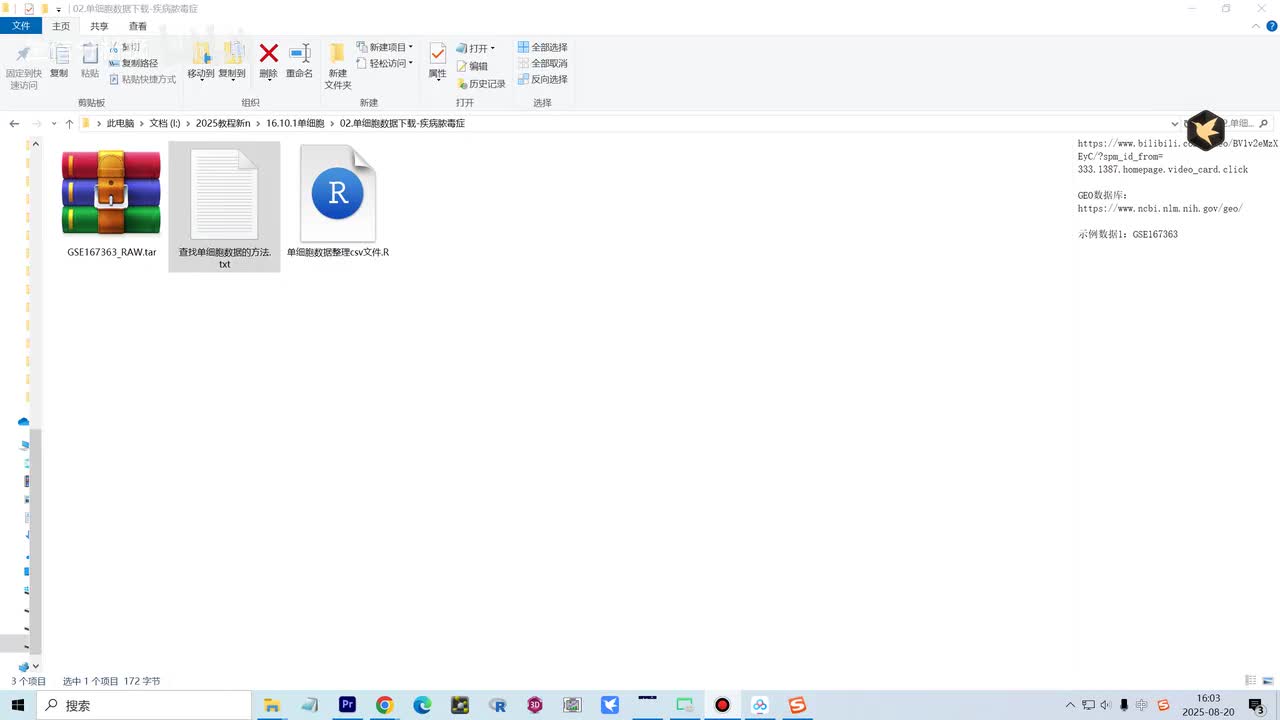Click the 固定到快速访问 pin icon
Viewport: 1280px width, 720px height.
[23, 55]
